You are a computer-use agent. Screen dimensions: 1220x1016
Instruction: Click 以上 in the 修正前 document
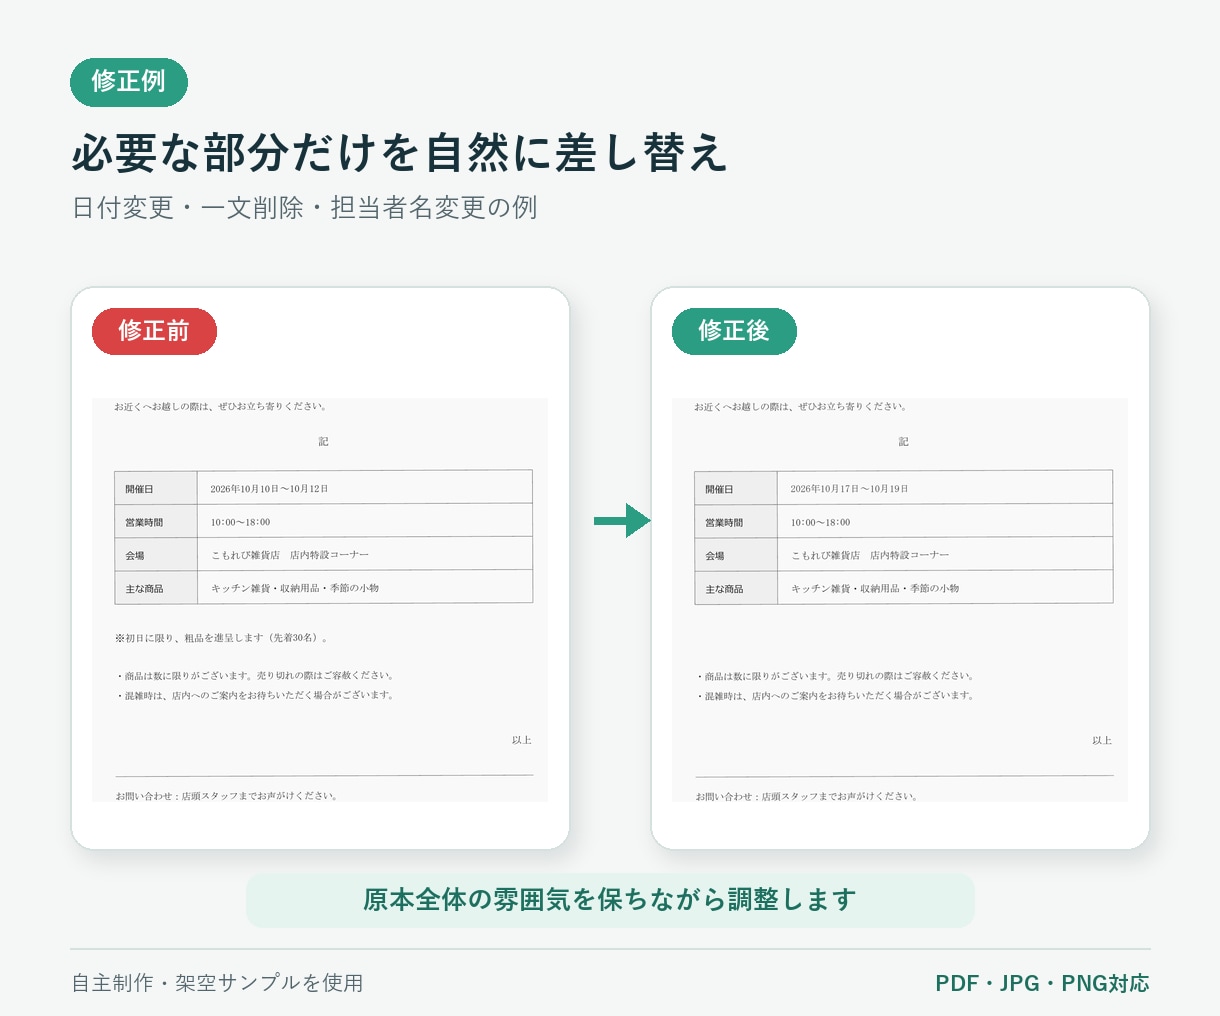pos(522,740)
